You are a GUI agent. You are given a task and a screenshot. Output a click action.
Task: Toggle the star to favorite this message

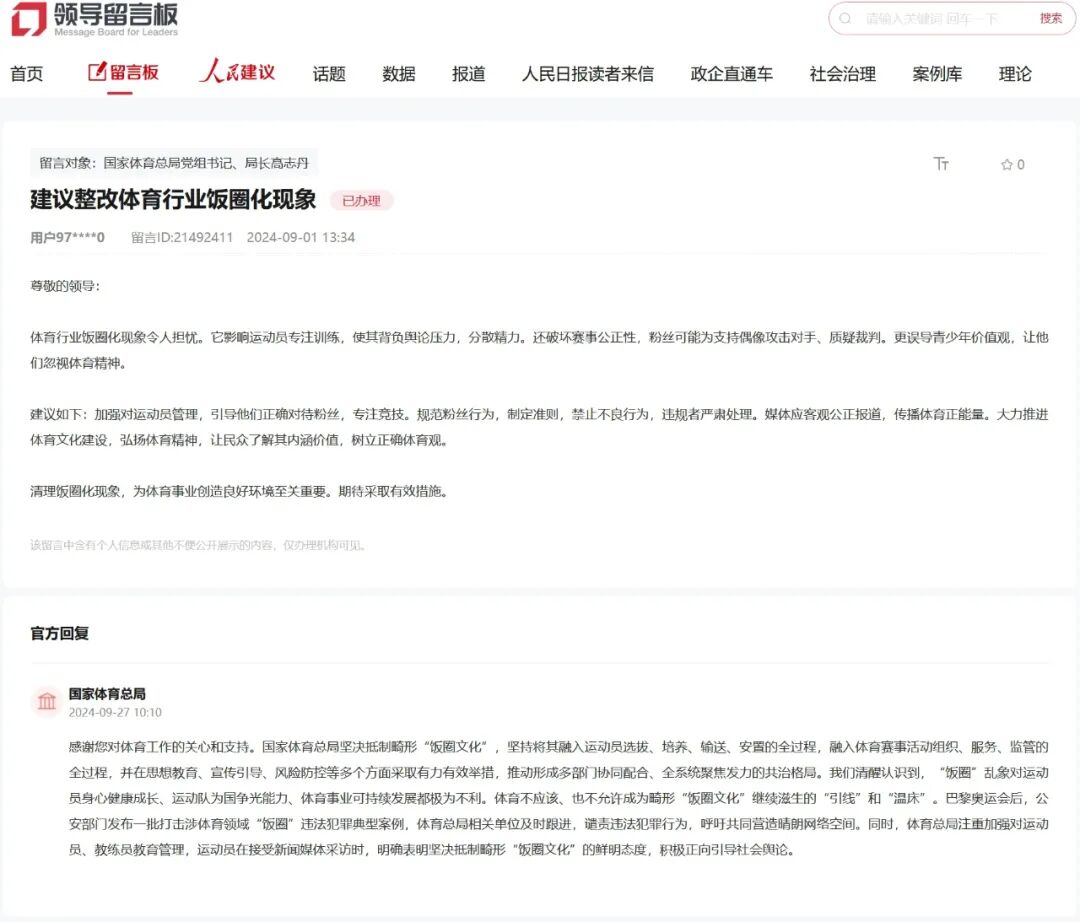[1006, 164]
